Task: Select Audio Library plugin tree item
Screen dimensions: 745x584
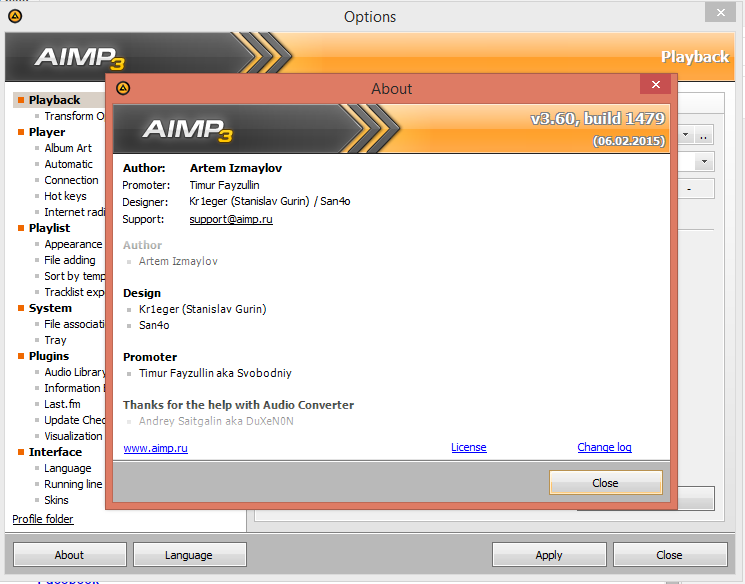Action: pos(74,372)
